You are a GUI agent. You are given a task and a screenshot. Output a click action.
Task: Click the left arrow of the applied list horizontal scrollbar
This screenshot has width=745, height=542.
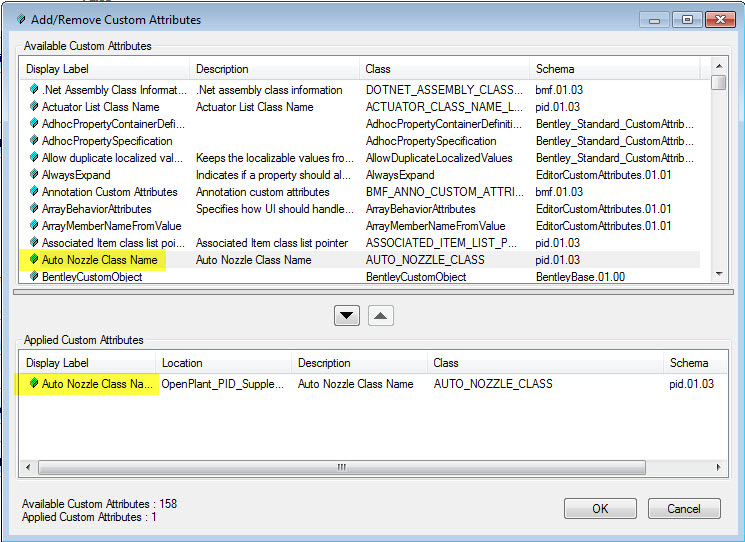(28, 467)
